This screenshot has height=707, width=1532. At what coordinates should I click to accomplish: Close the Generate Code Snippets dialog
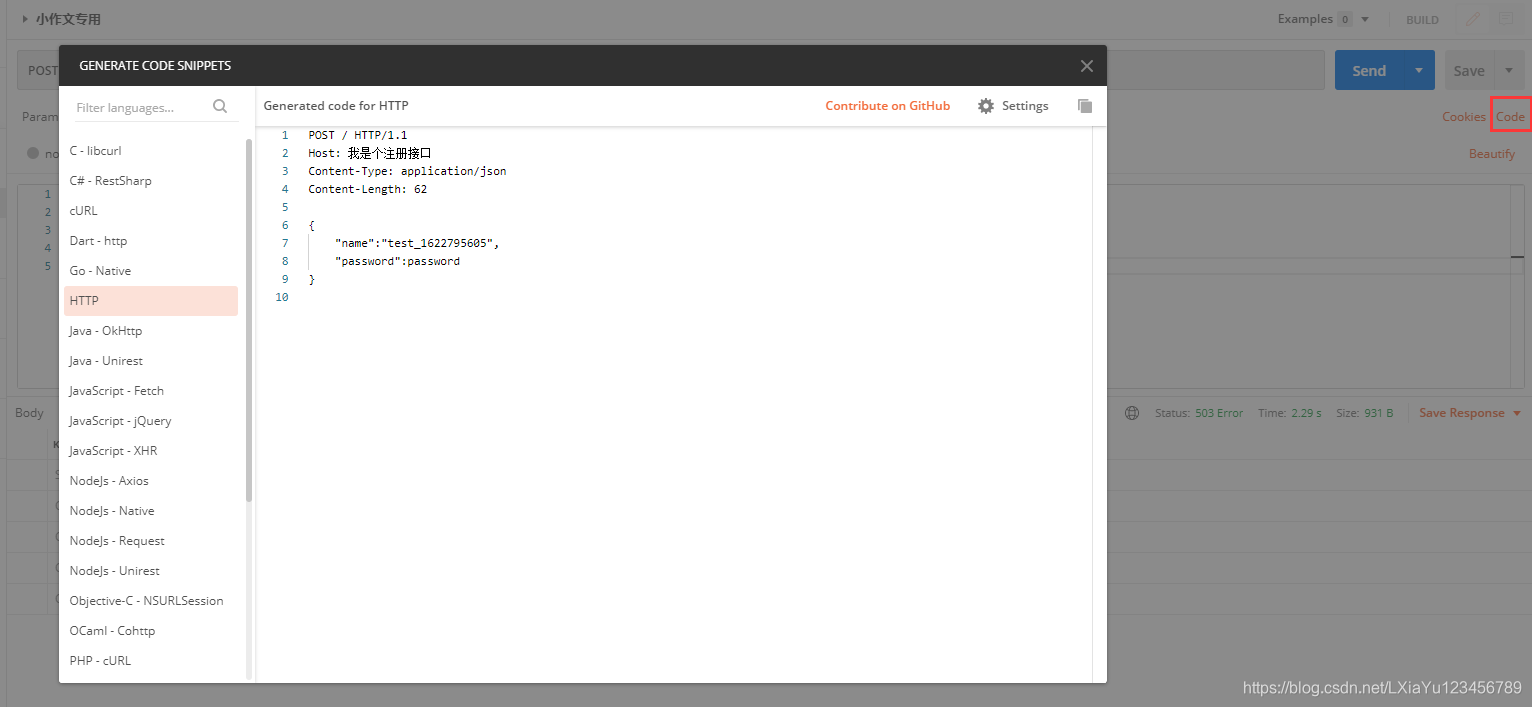1086,66
